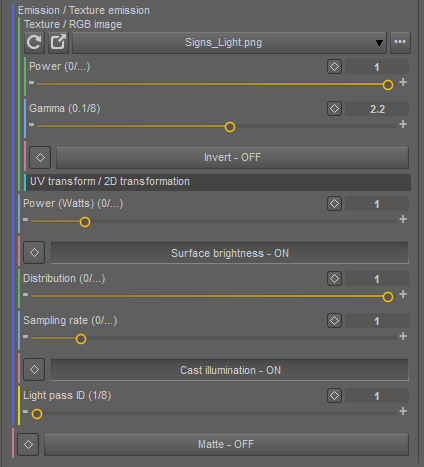This screenshot has width=424, height=467.
Task: Click the diamond node icon next to Gamma
Action: pos(334,109)
